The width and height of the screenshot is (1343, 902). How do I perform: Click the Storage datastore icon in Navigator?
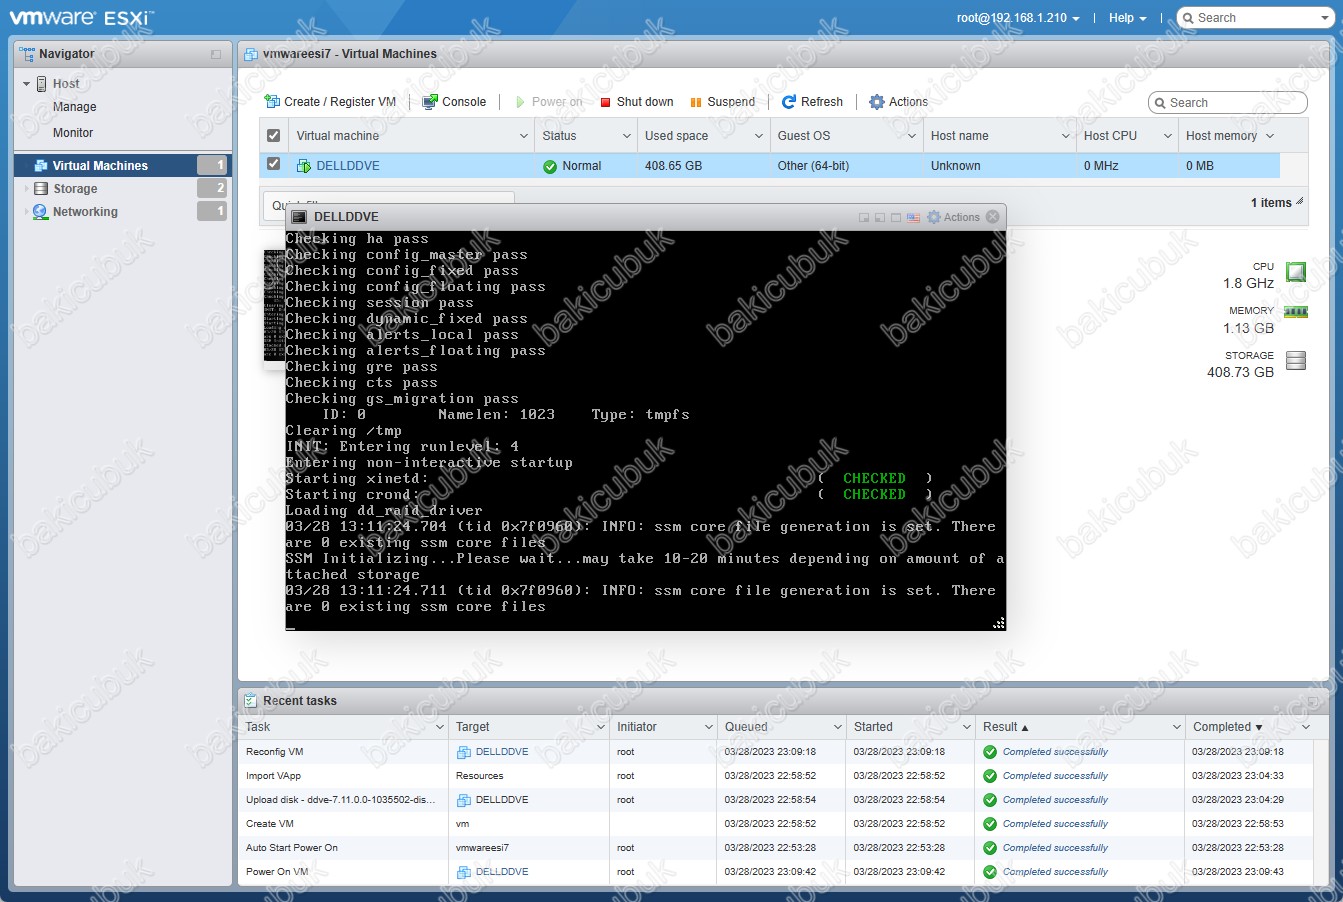[x=41, y=189]
